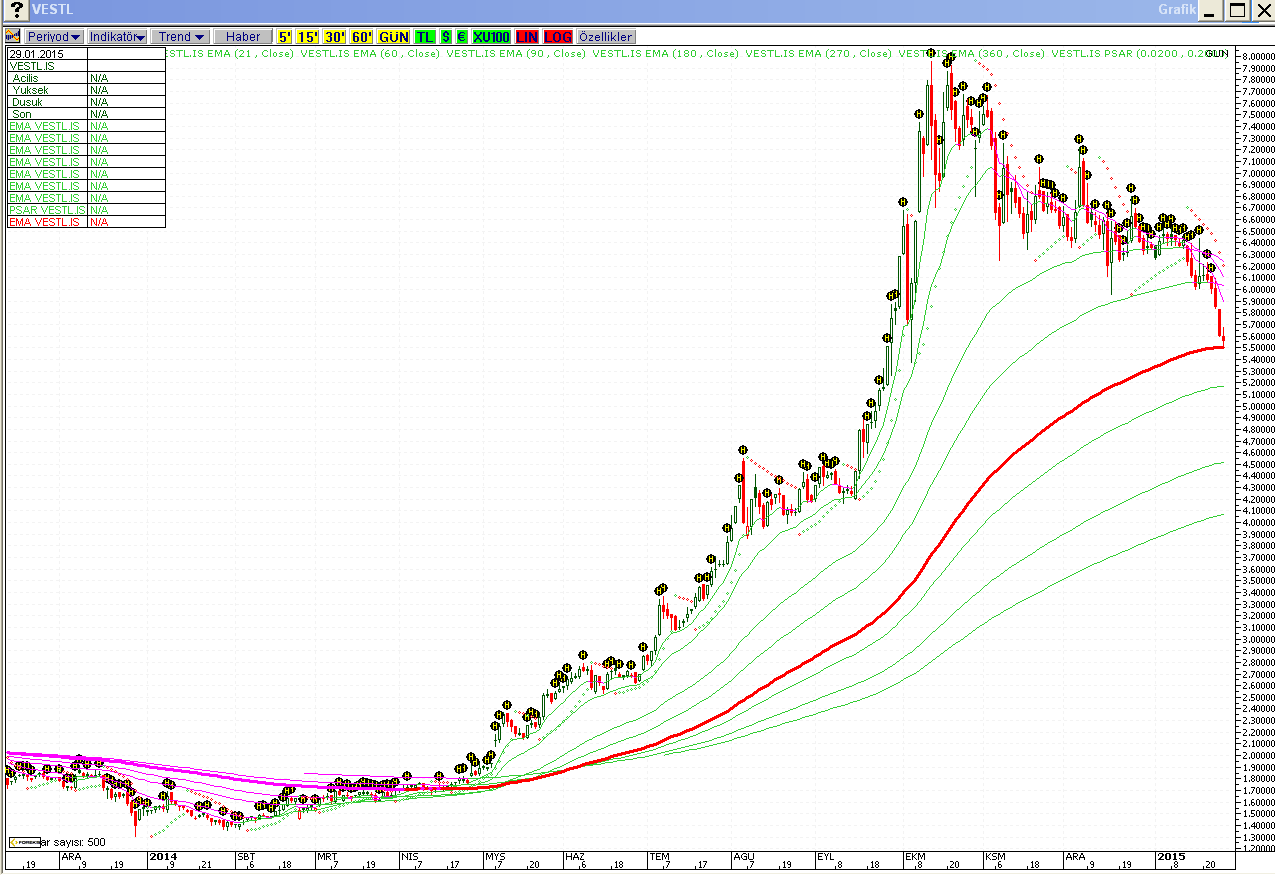Image resolution: width=1275 pixels, height=875 pixels.
Task: Select the GÜN daily period button
Action: tap(394, 37)
